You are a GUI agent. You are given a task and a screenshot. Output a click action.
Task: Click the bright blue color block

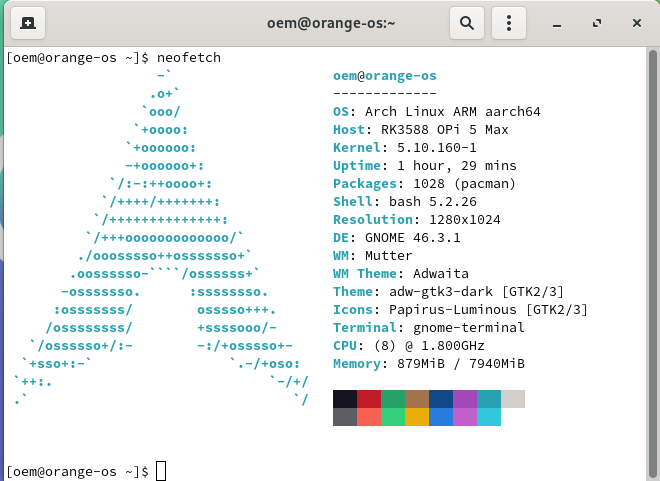coord(441,417)
